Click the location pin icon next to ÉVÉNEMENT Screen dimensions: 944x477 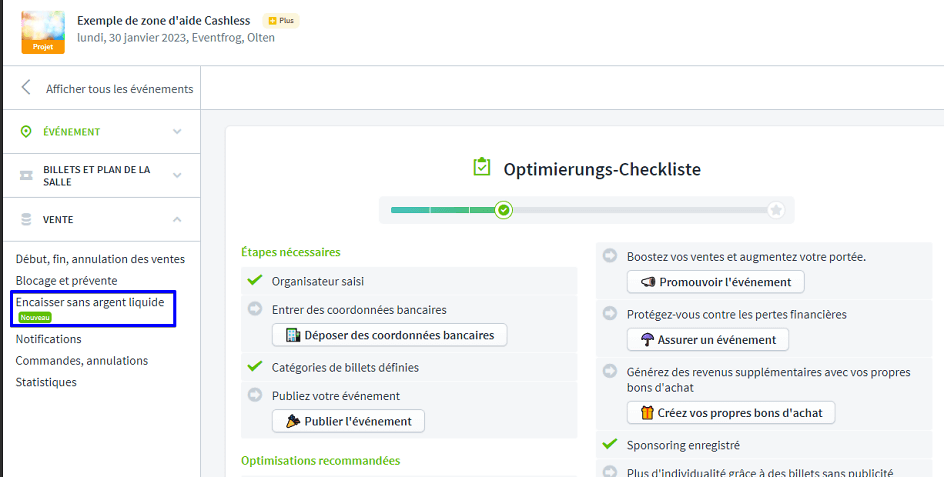26,132
